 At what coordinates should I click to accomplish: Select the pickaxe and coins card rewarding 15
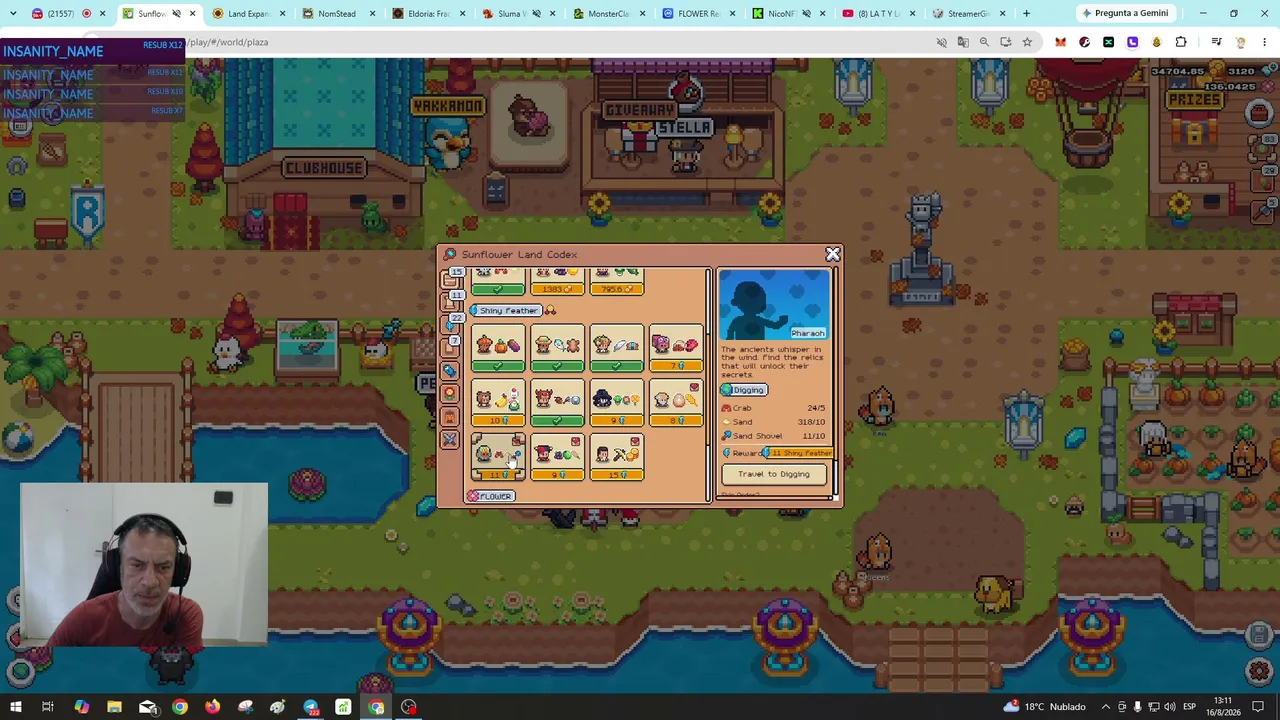tap(616, 458)
